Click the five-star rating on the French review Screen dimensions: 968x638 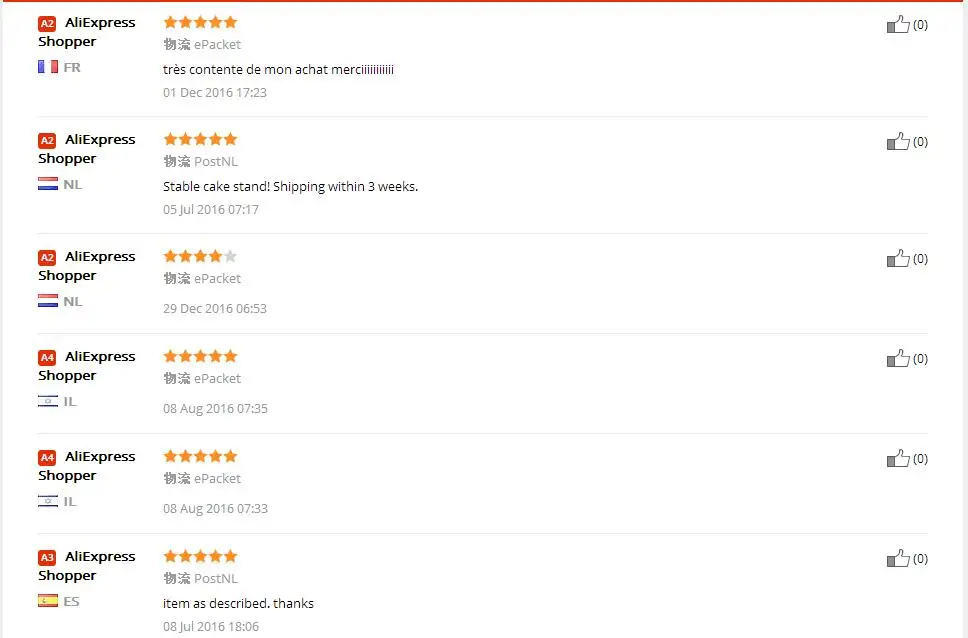[x=200, y=22]
